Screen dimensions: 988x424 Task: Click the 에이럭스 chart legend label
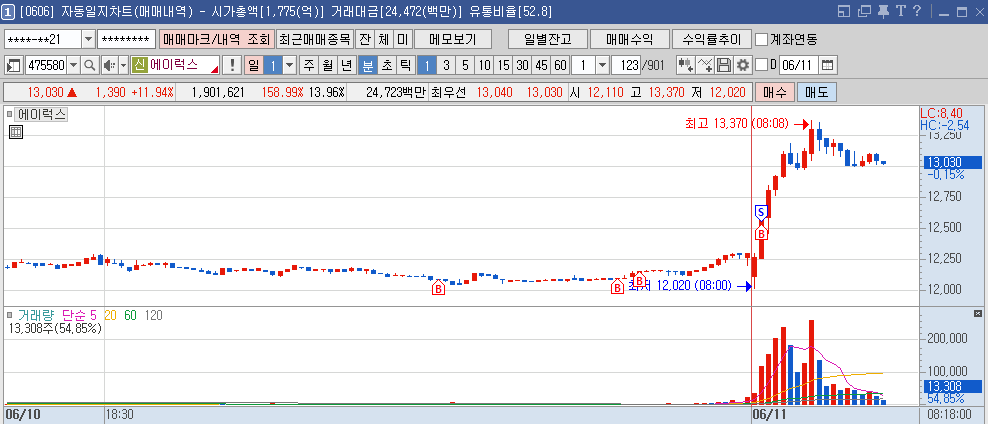tap(42, 115)
